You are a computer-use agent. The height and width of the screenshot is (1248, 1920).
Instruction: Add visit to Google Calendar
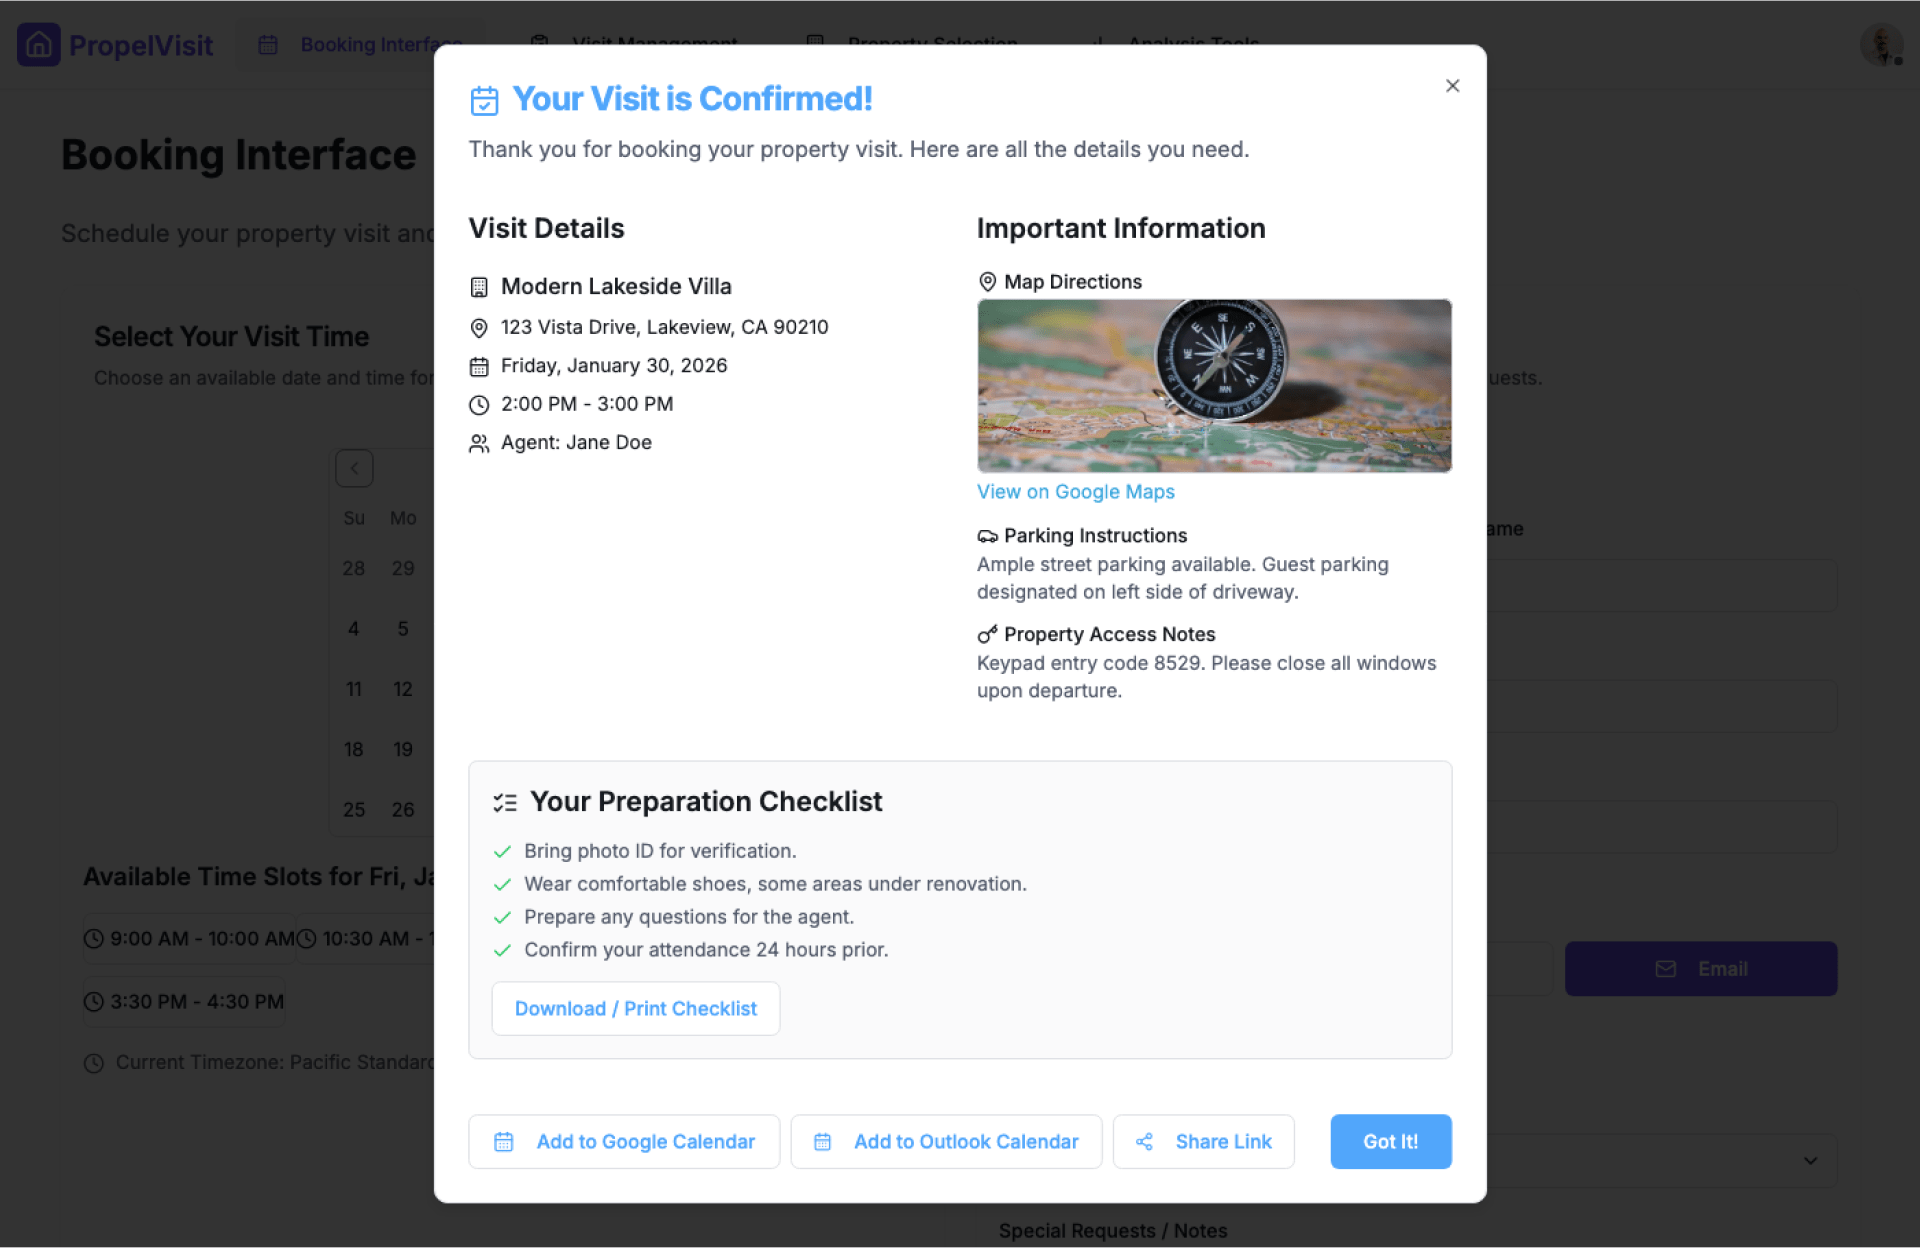tap(624, 1142)
